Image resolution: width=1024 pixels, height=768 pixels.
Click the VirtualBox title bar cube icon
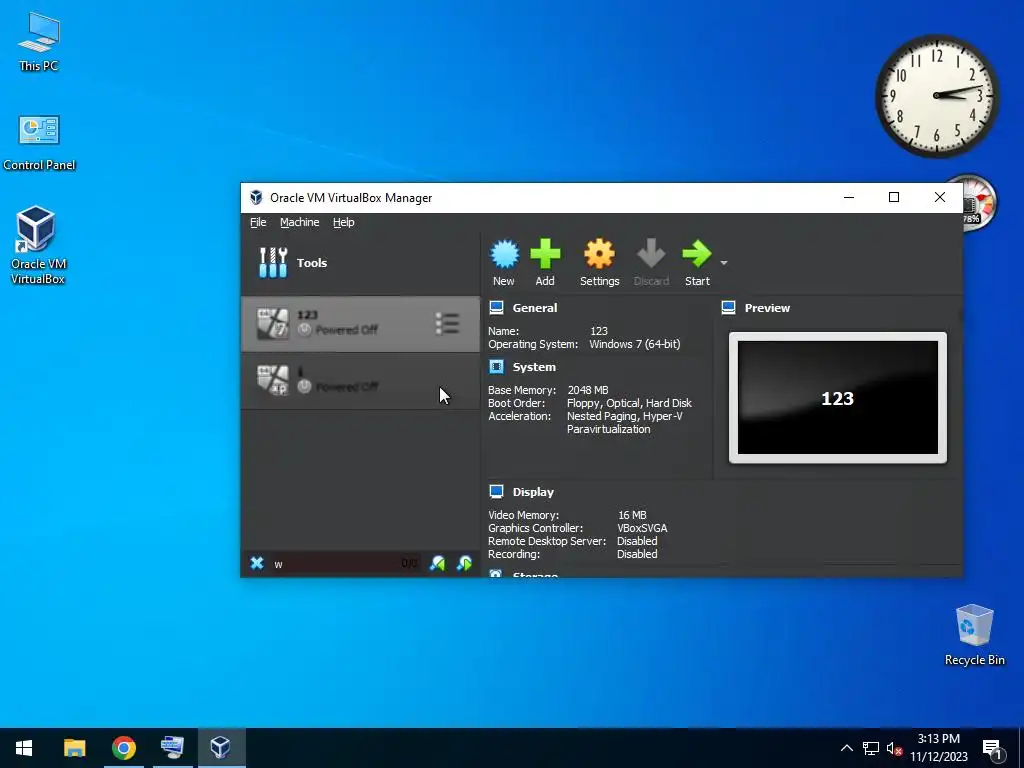[x=256, y=198]
